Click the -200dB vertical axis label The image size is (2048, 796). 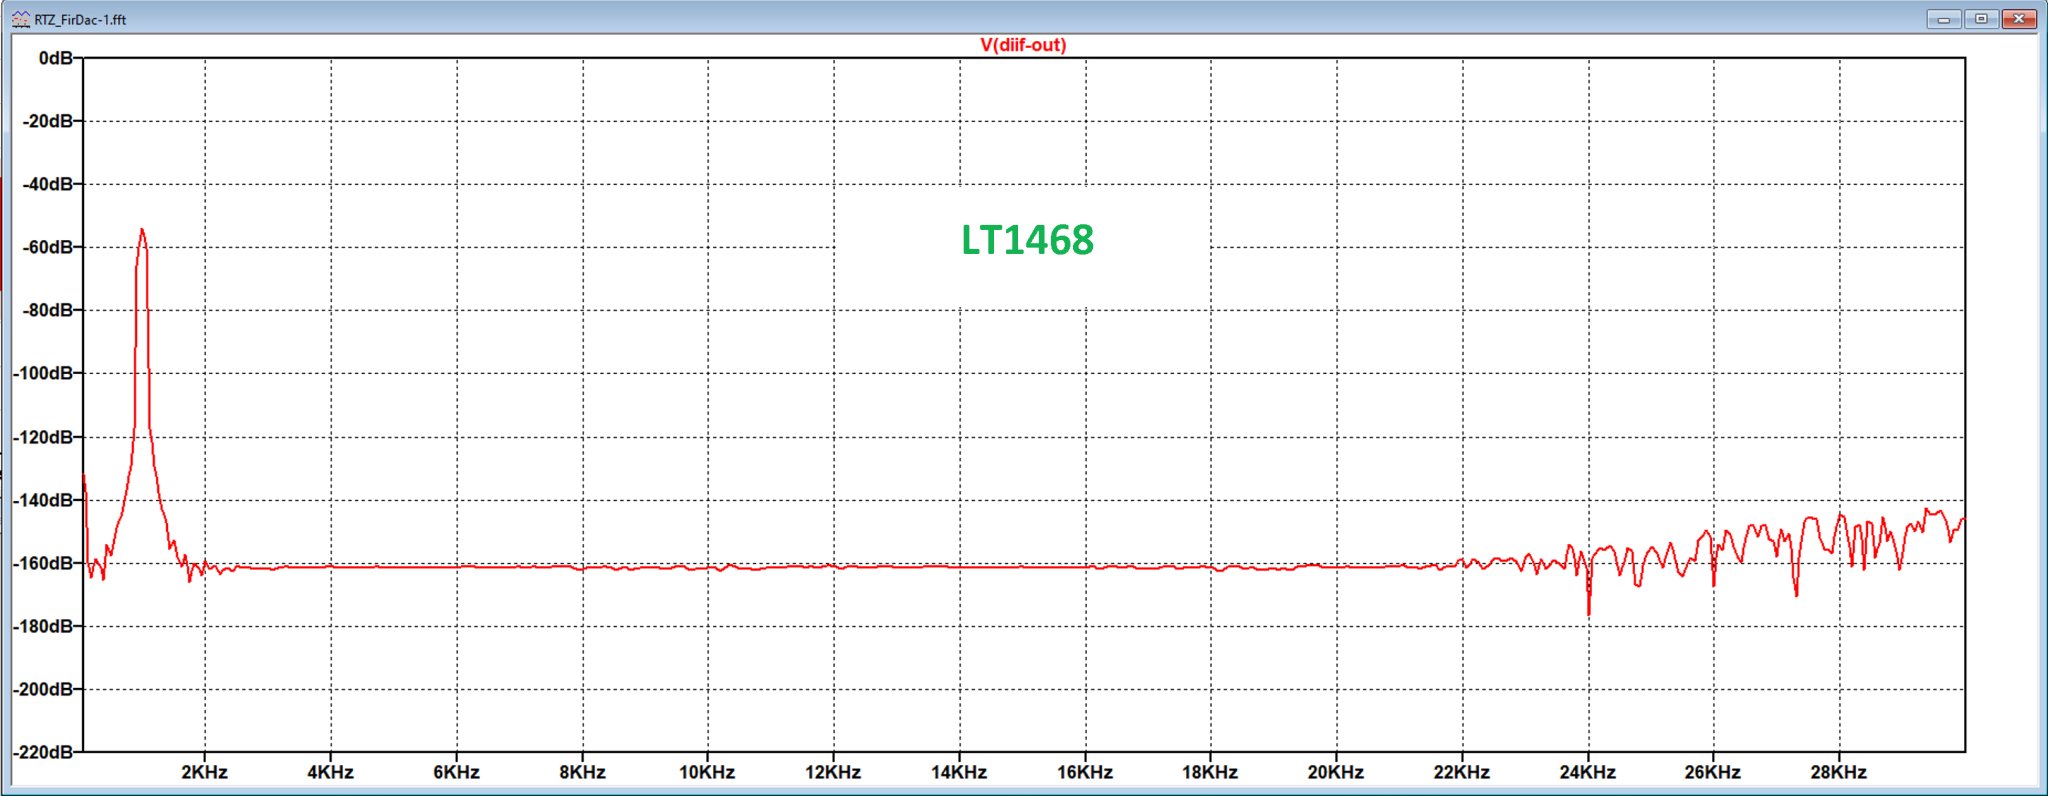tap(43, 690)
